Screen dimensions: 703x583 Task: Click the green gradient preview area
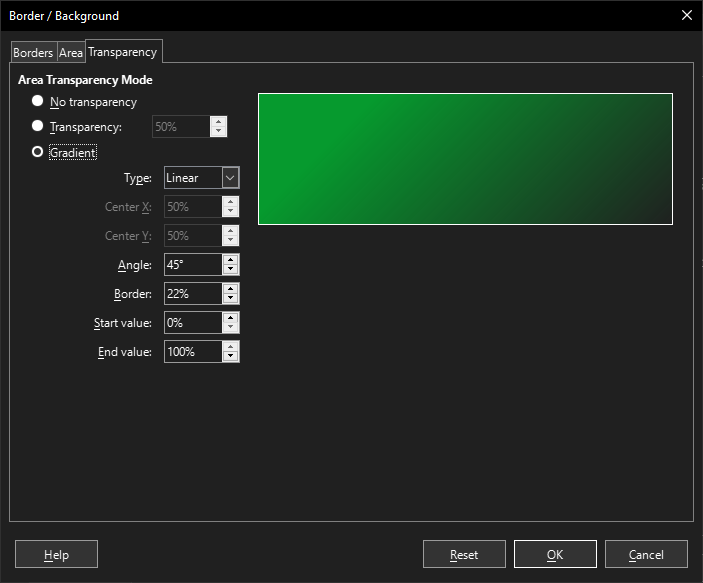pos(465,159)
